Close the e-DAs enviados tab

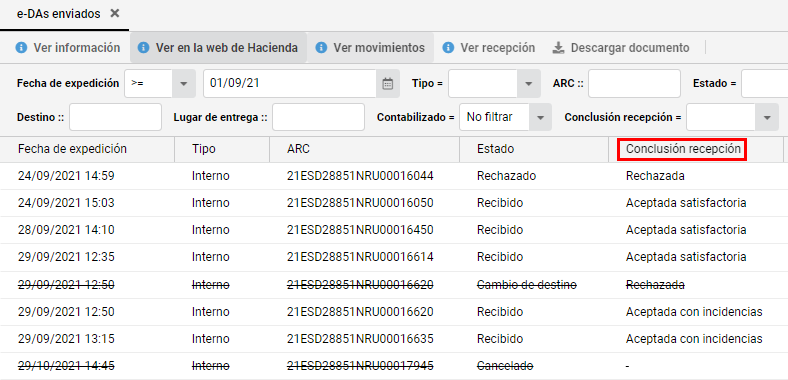pos(115,14)
